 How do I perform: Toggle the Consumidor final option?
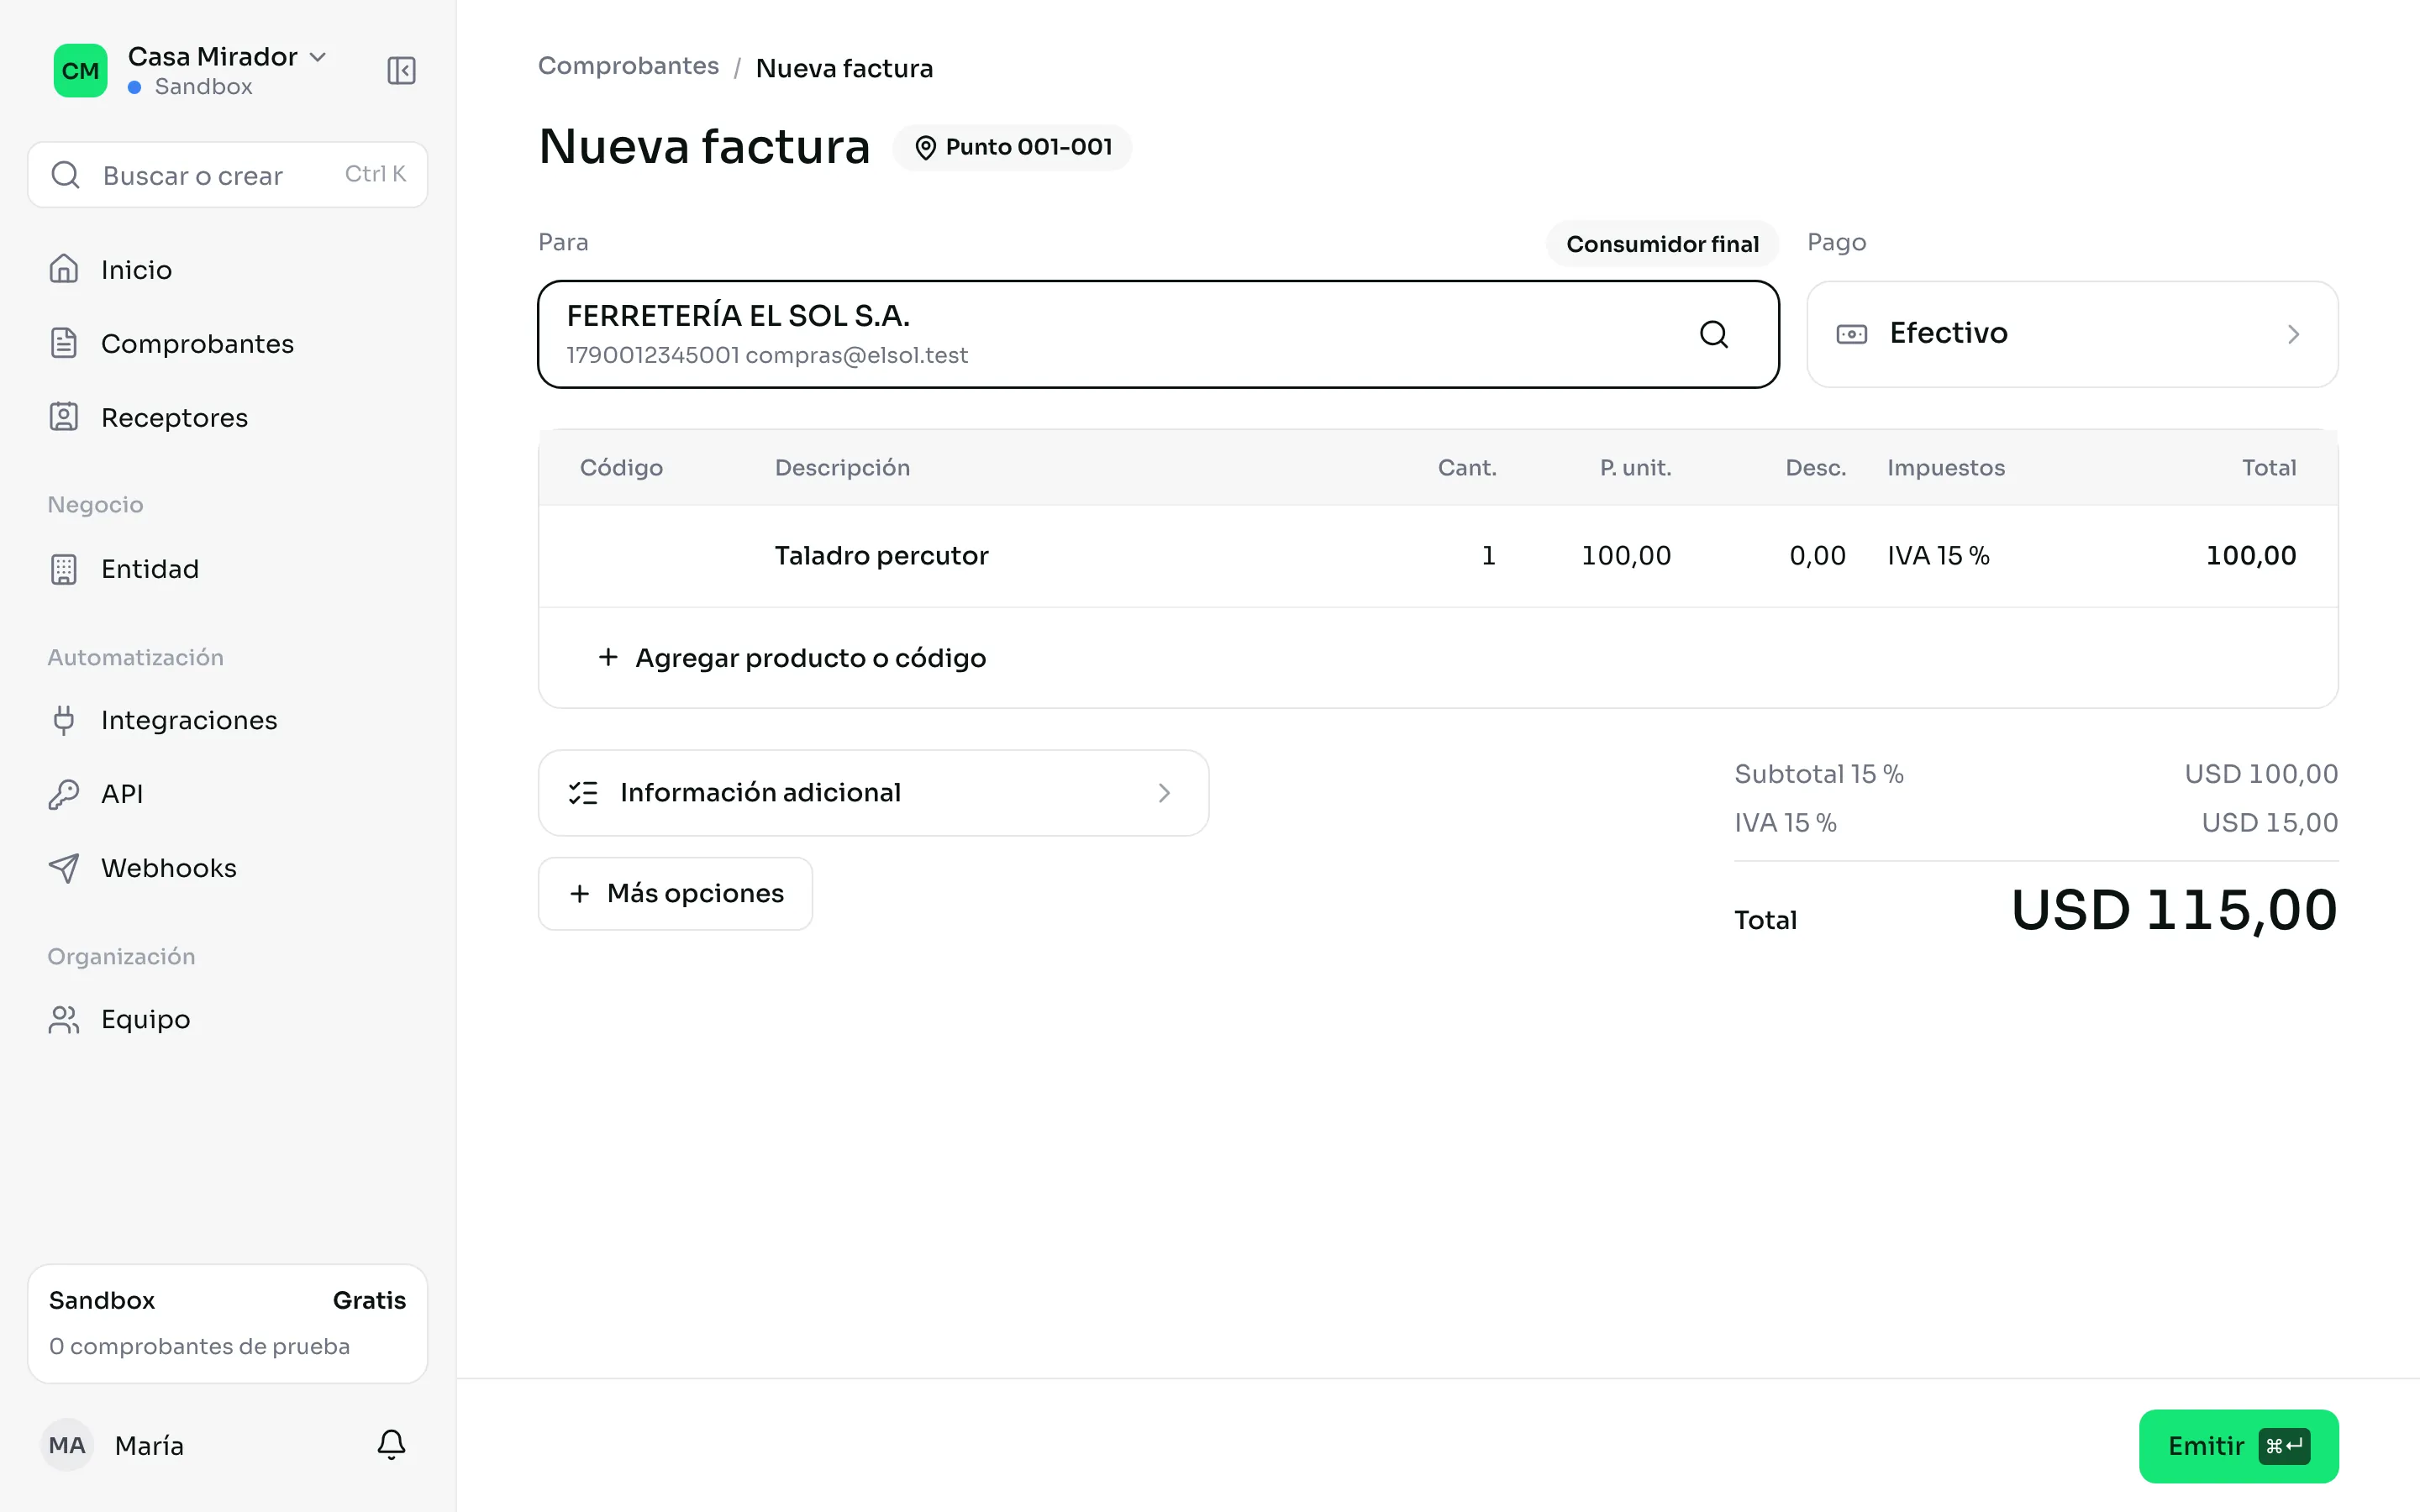point(1662,244)
